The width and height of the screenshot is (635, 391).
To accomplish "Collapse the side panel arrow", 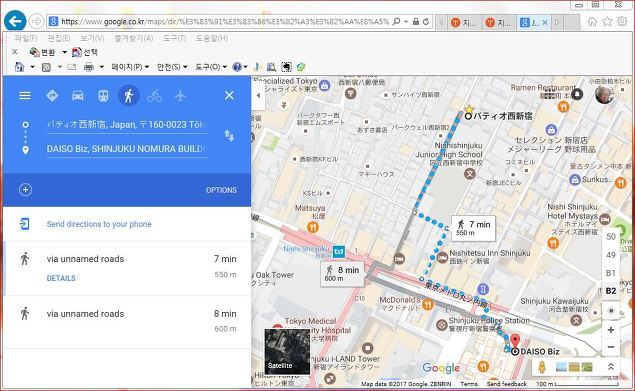I will pyautogui.click(x=258, y=96).
